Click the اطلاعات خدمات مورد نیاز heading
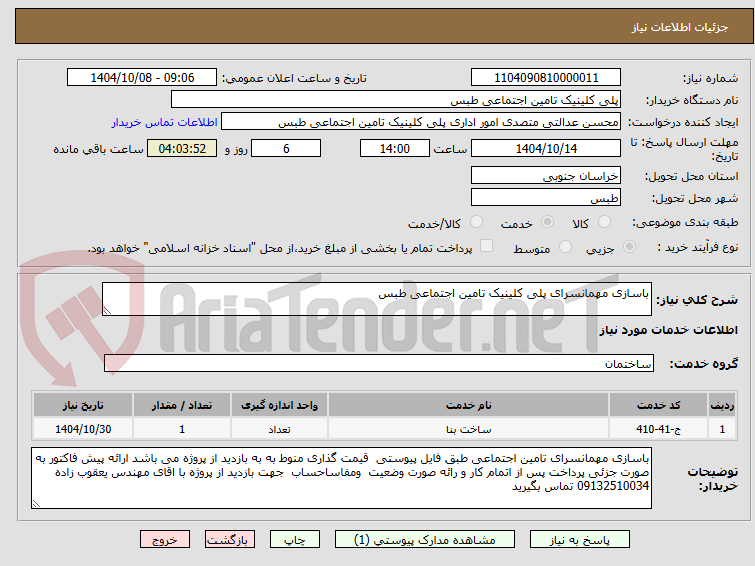 pos(668,330)
